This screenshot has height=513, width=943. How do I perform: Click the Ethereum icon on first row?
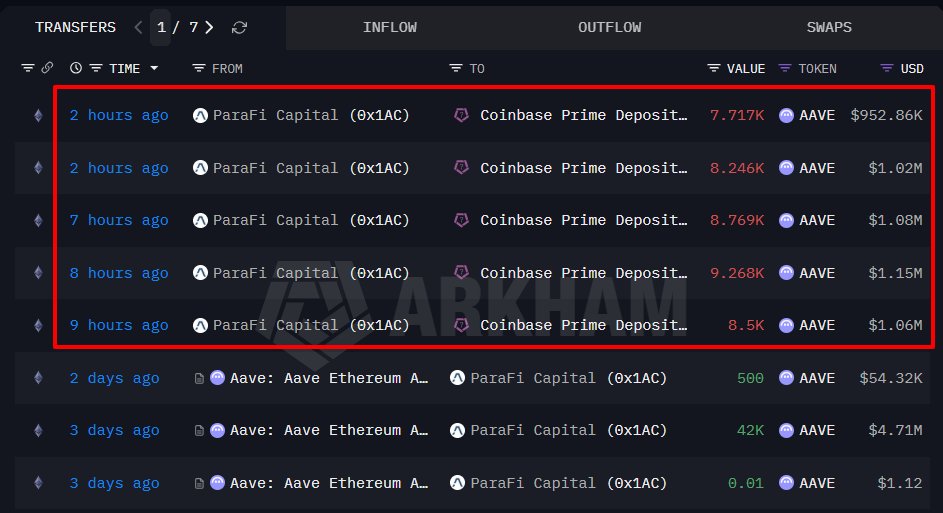pos(39,115)
